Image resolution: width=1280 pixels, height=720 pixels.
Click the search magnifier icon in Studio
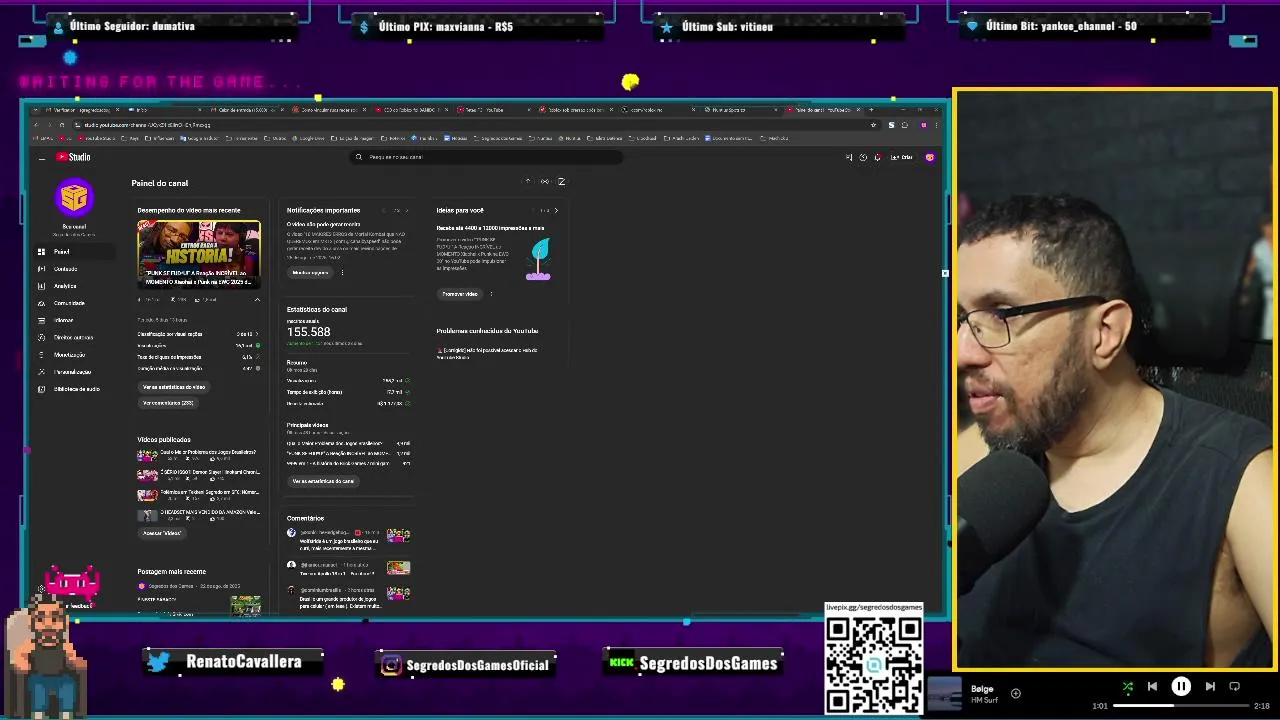(359, 157)
